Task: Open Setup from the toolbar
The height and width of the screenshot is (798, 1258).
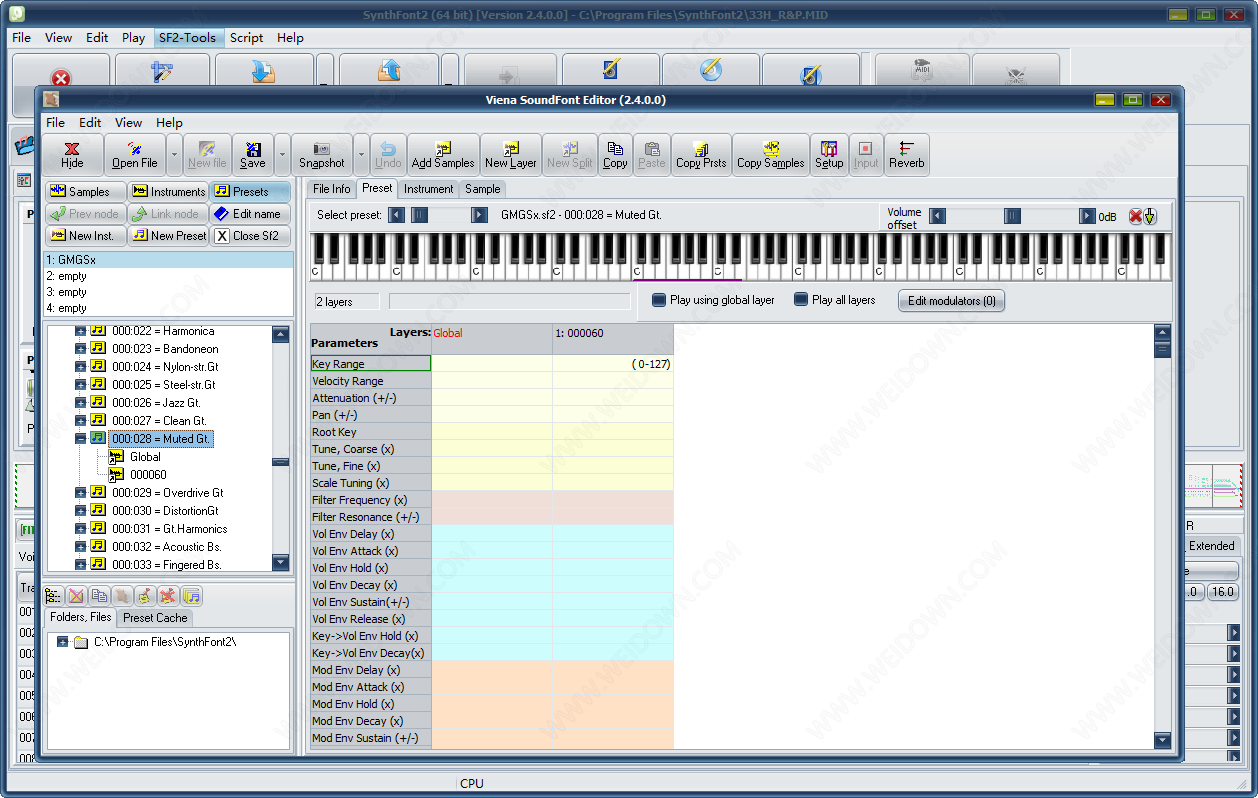Action: [829, 155]
